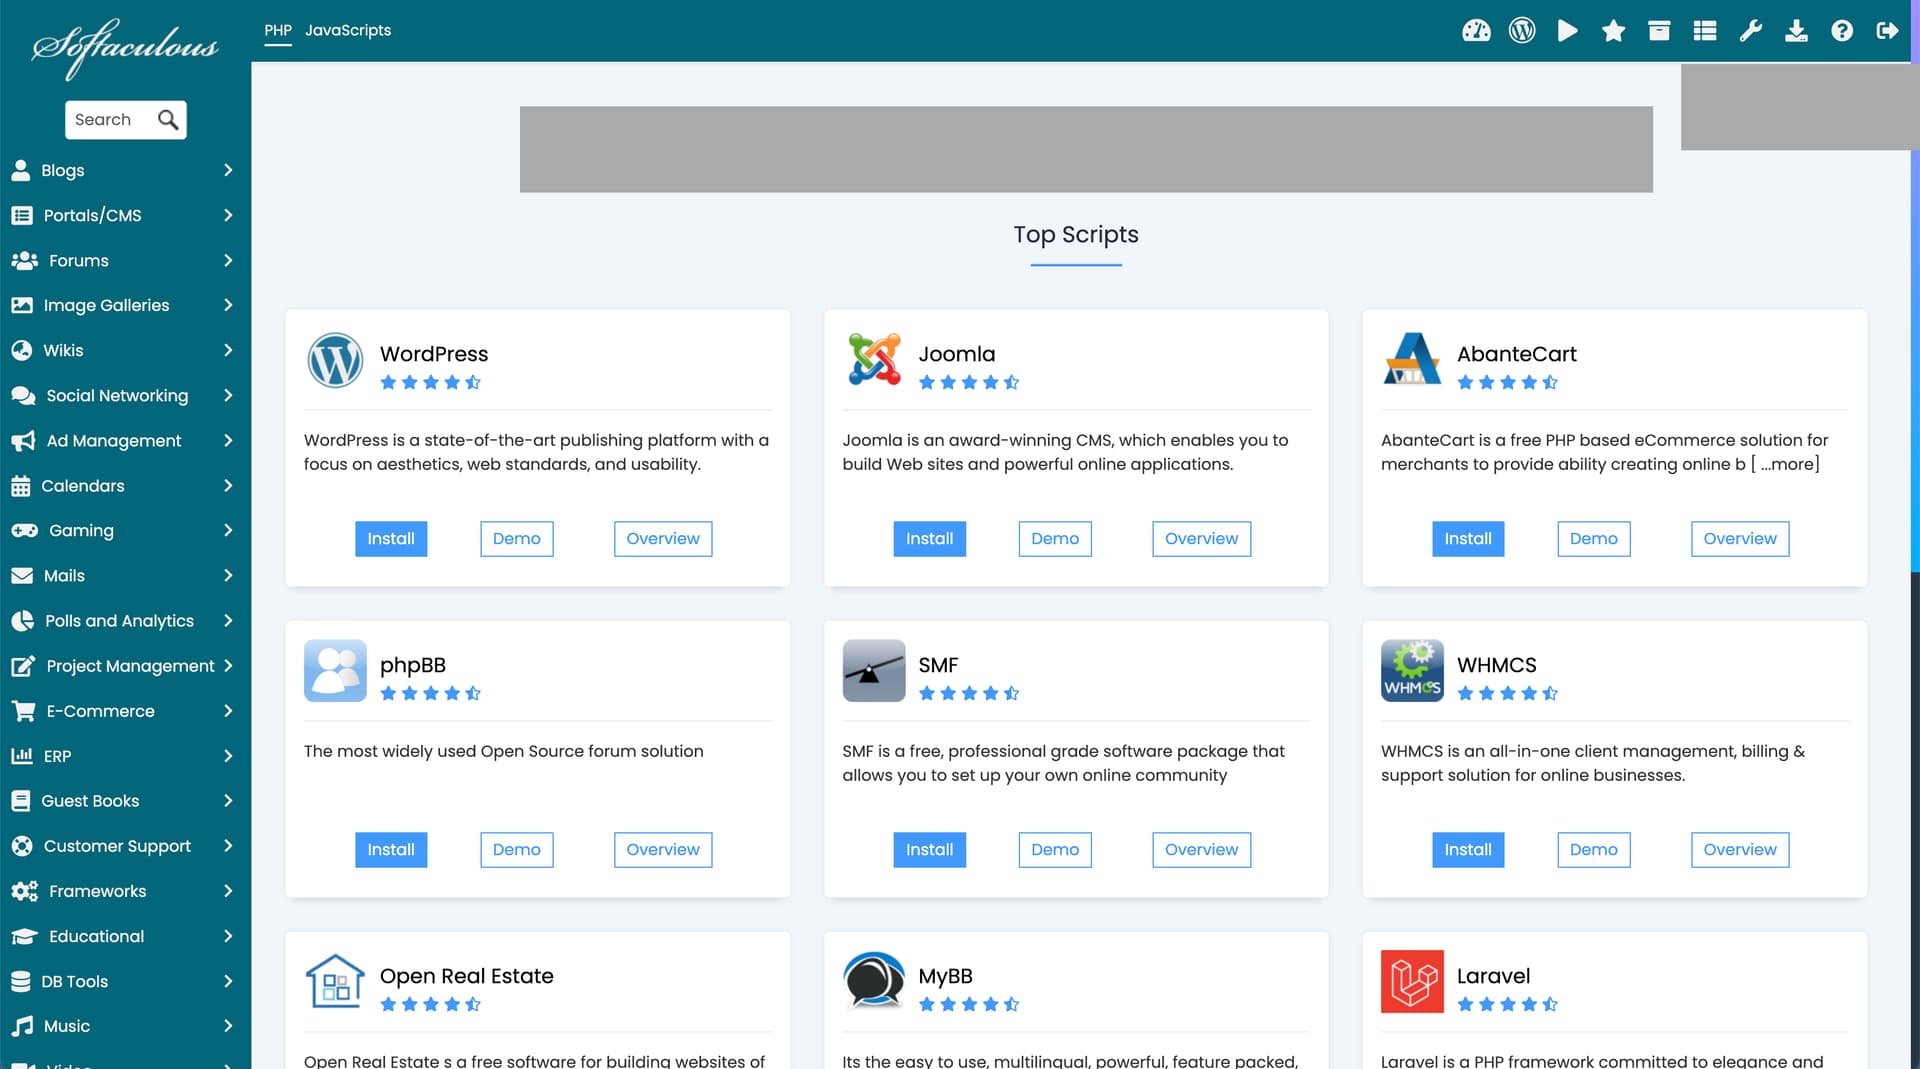Click the Search input field
The height and width of the screenshot is (1069, 1920).
coord(112,120)
